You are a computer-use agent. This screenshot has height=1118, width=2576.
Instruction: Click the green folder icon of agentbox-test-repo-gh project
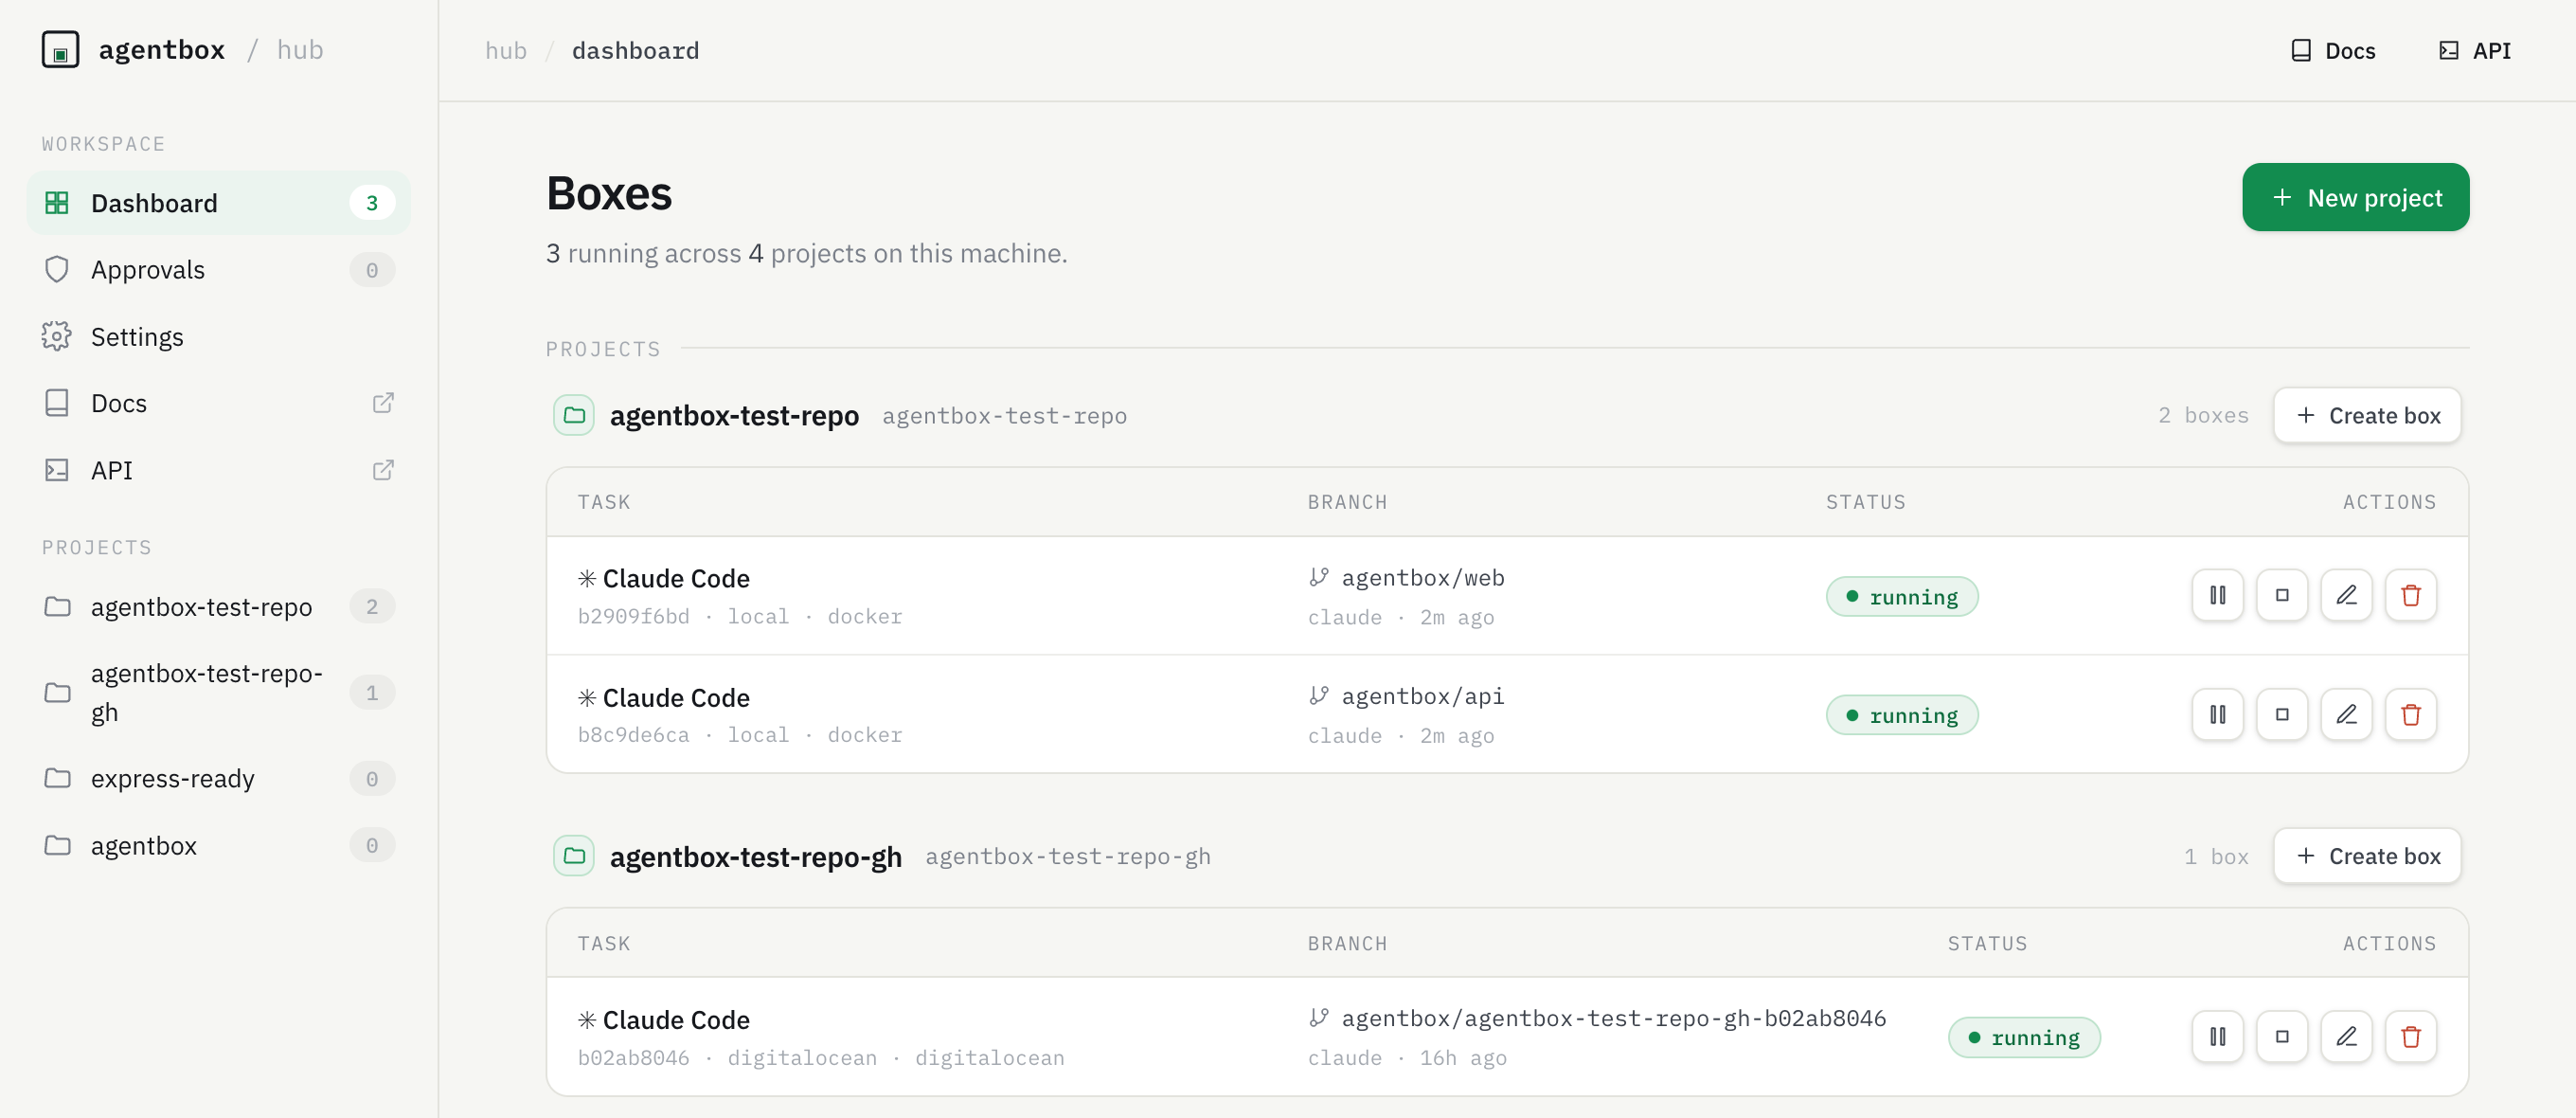click(x=574, y=856)
